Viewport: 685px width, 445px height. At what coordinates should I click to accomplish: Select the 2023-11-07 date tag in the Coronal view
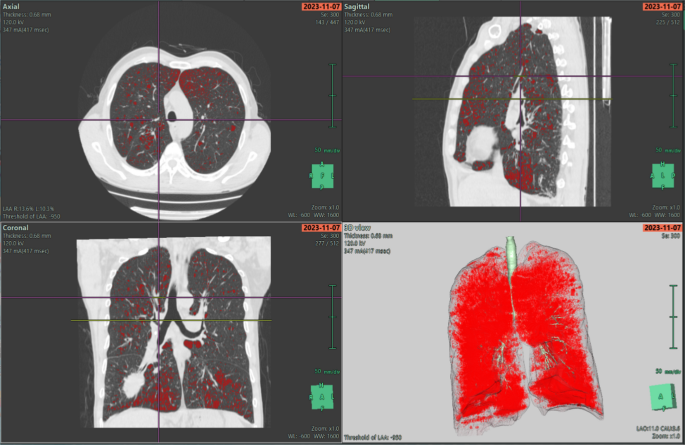[x=321, y=228]
